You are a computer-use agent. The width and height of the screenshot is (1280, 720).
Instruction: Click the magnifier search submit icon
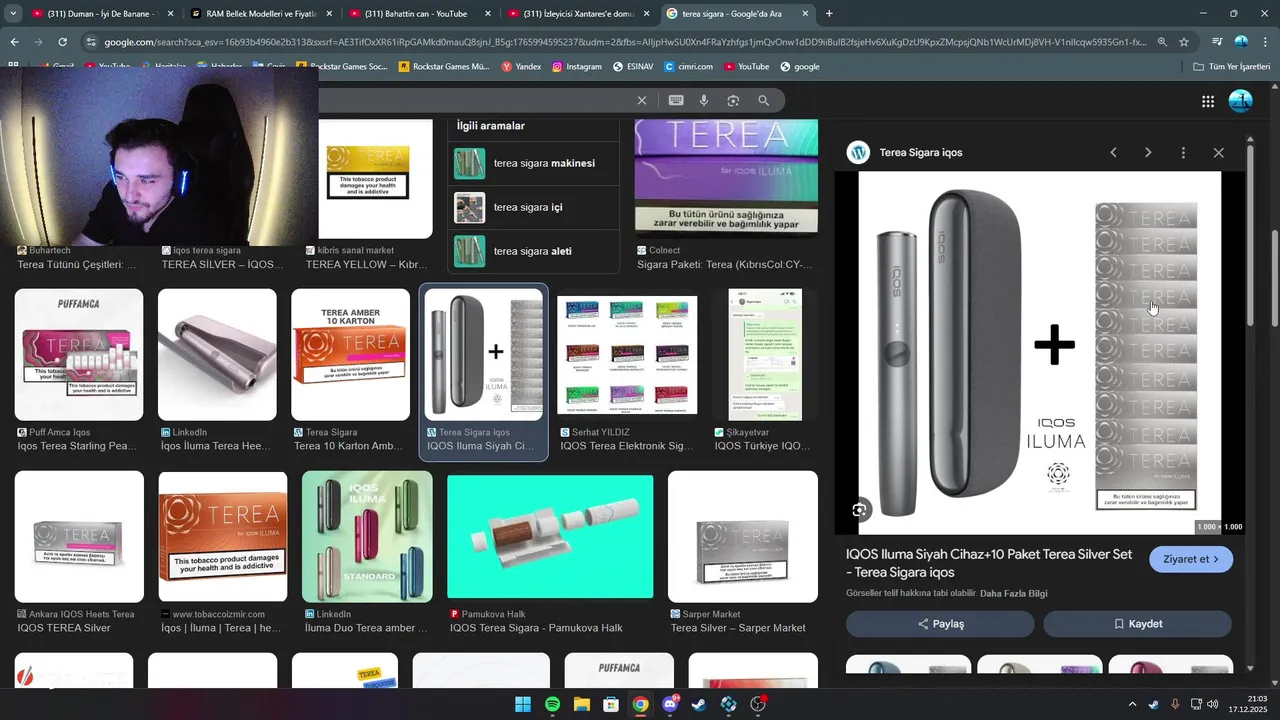point(764,100)
